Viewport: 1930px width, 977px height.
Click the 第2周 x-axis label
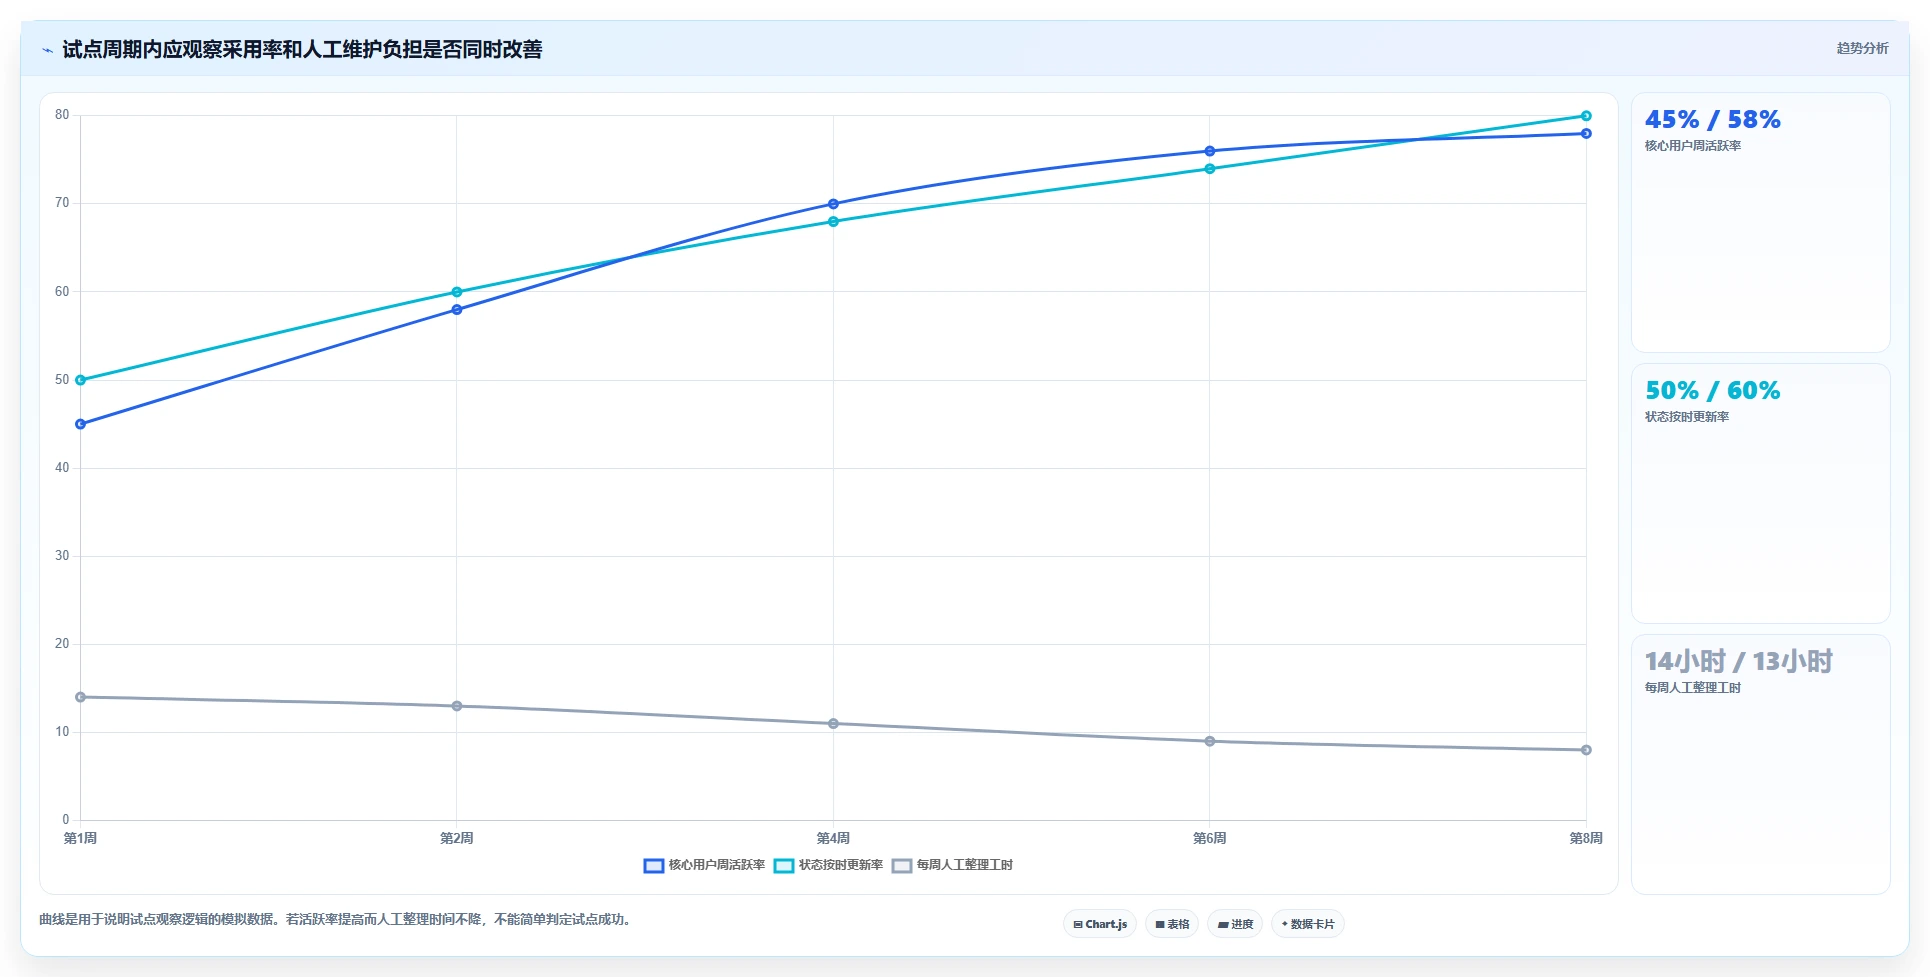point(457,838)
